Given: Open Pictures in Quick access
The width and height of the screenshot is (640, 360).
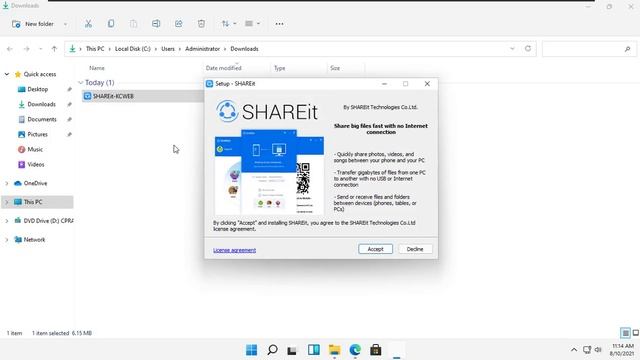Looking at the screenshot, I should [x=37, y=135].
